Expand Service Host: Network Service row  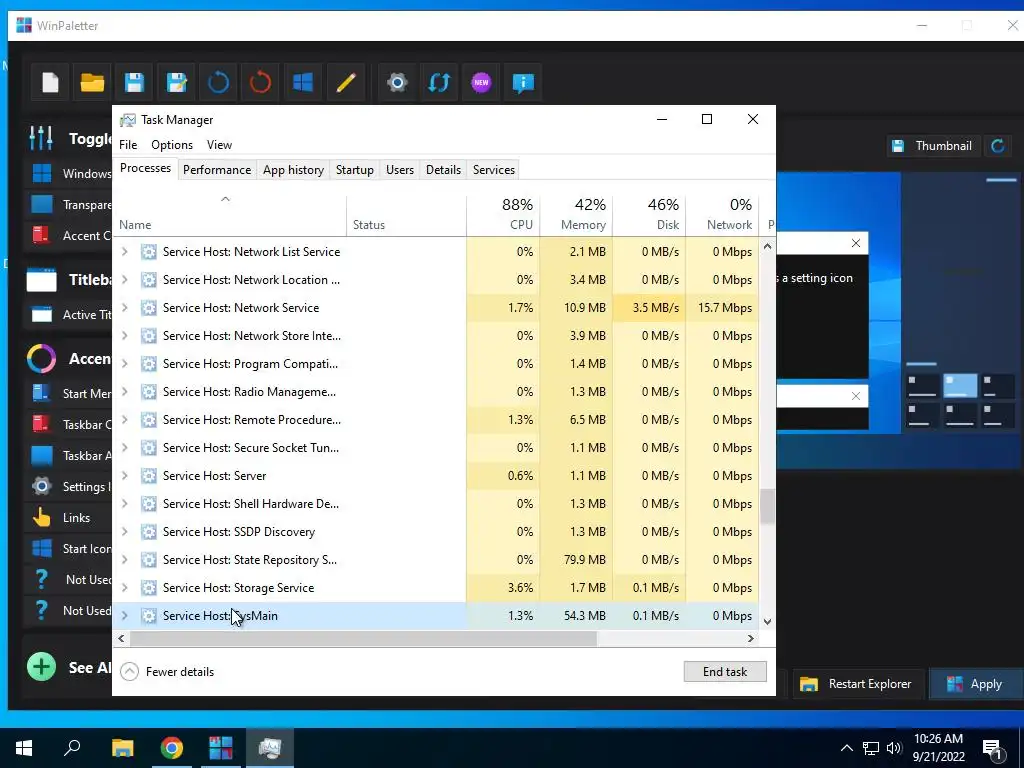[x=125, y=308]
